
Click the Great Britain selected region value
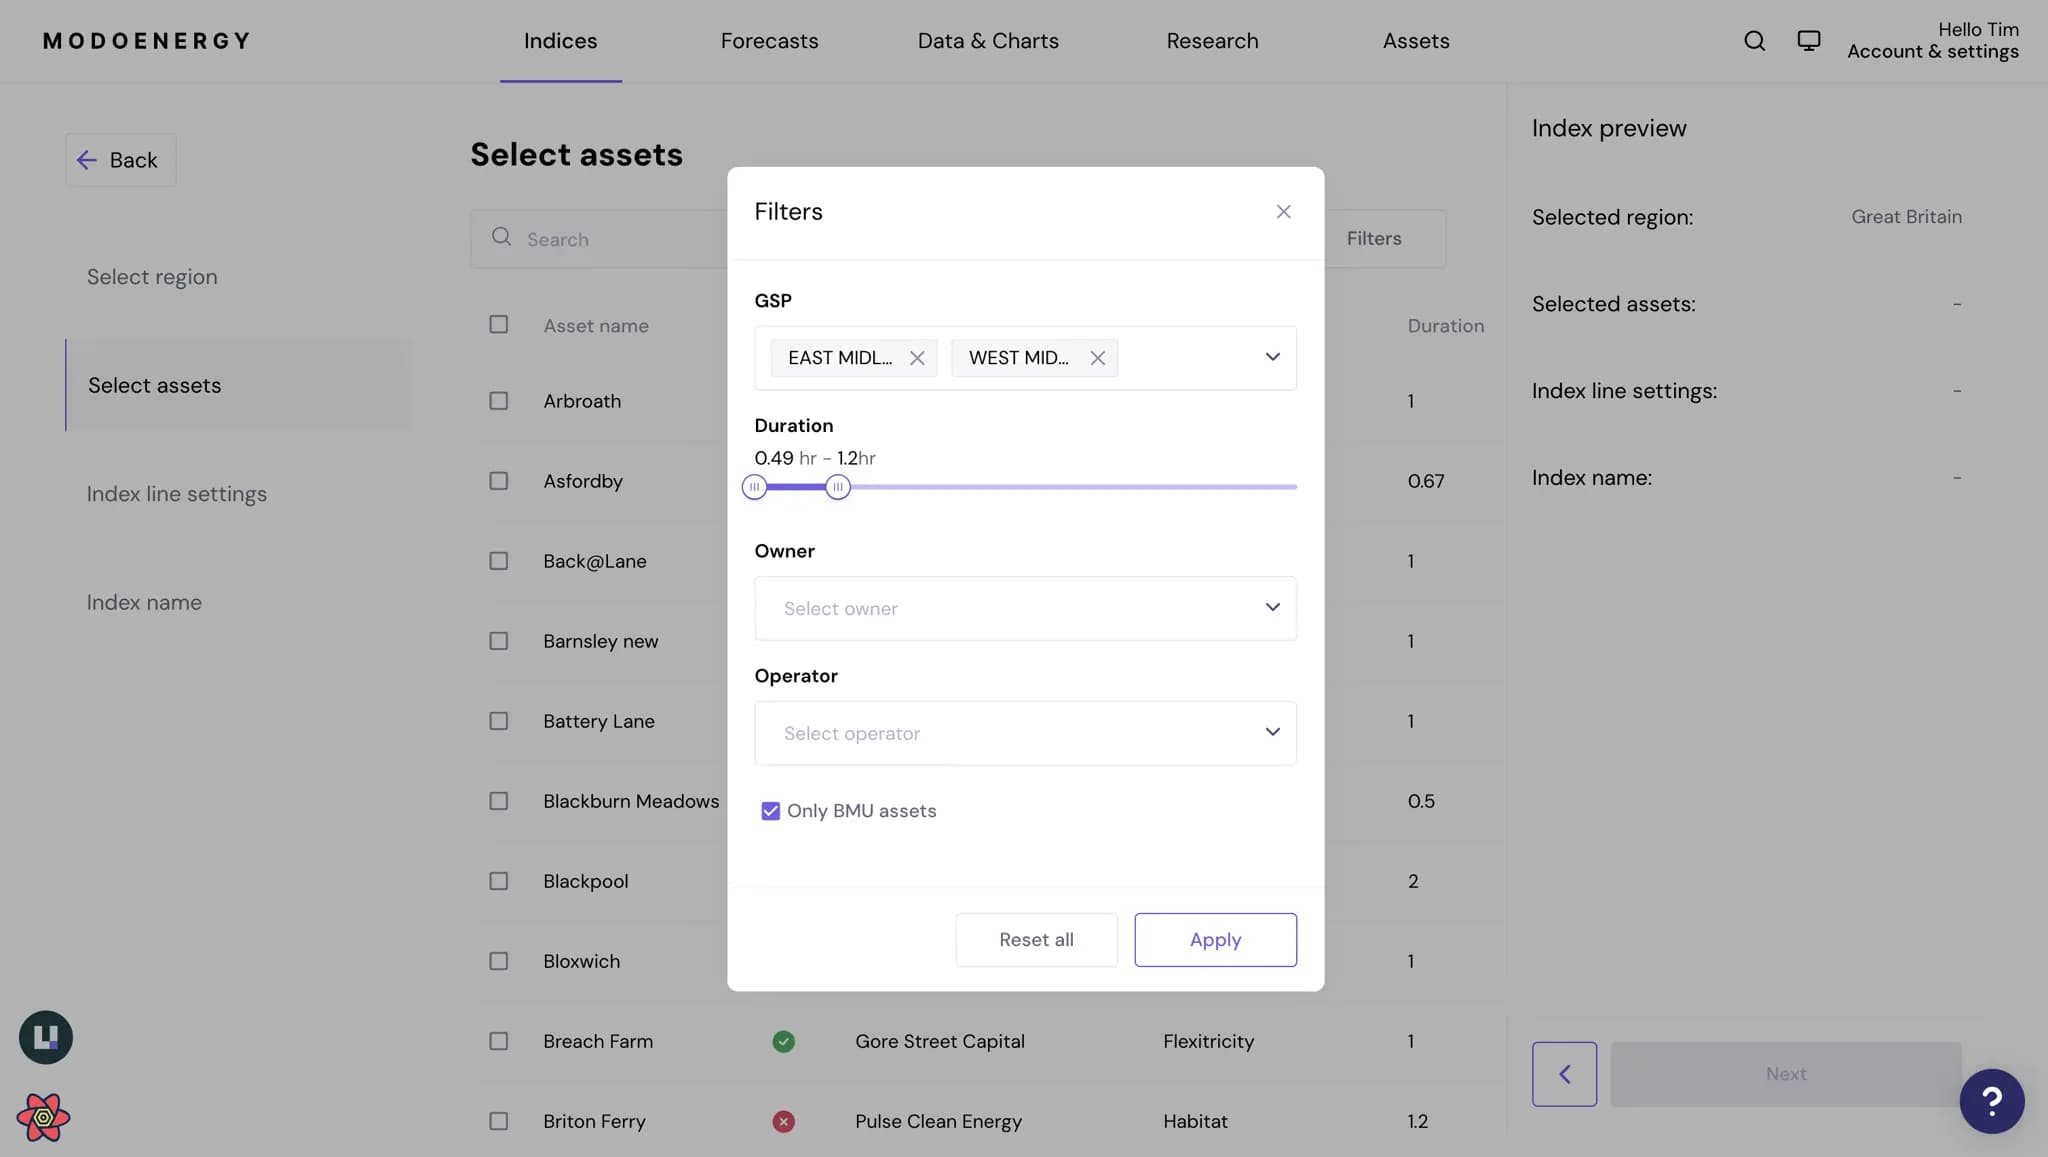(1906, 217)
